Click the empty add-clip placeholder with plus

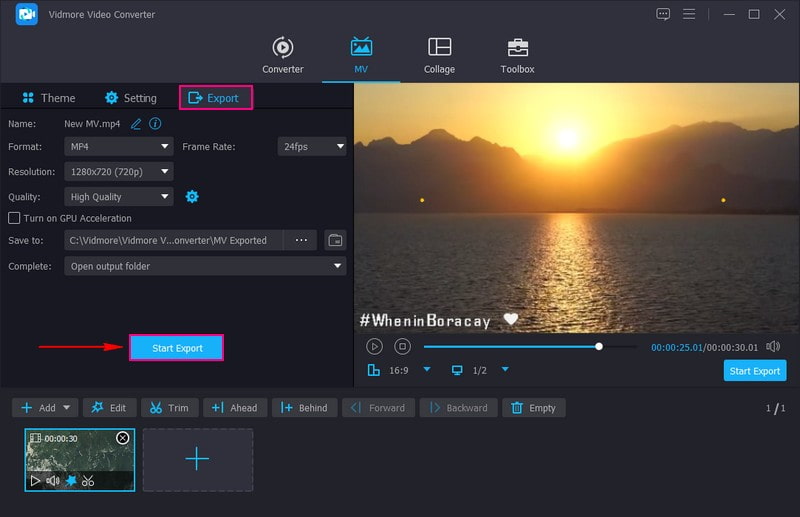[198, 459]
